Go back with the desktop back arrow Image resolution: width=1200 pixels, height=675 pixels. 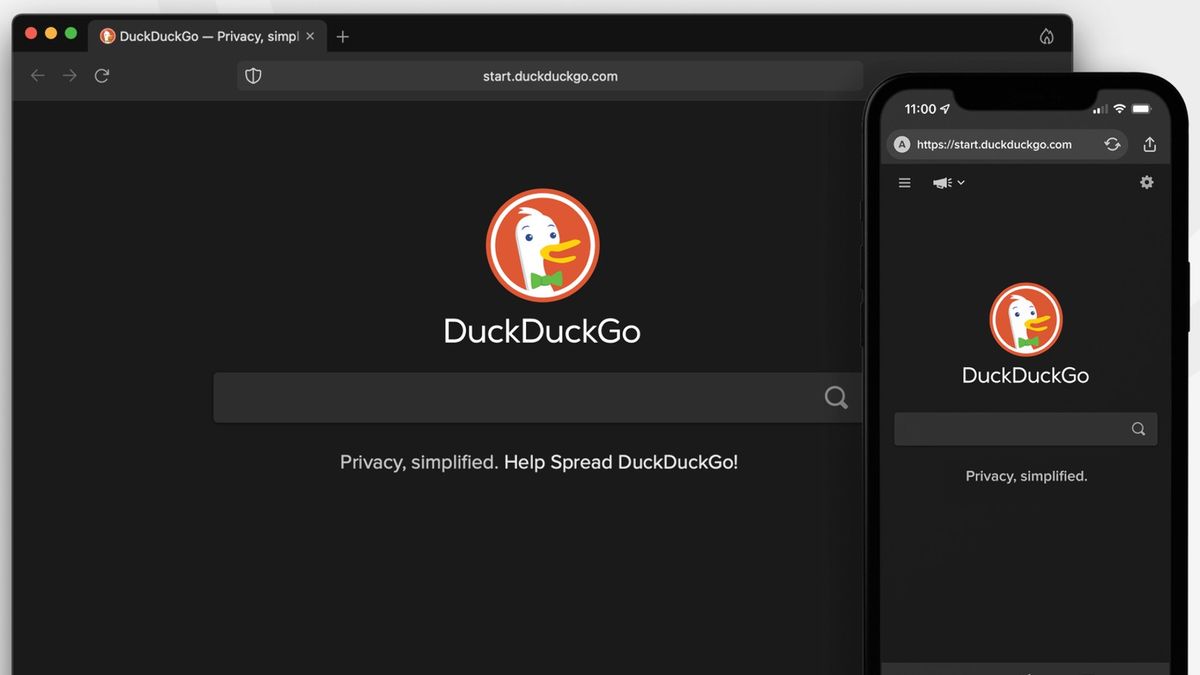(38, 76)
